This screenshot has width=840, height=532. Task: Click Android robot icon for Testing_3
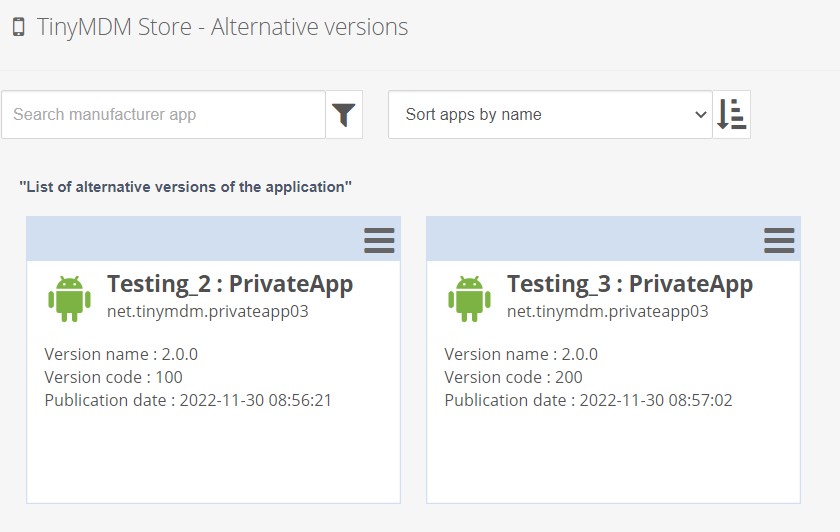point(469,298)
